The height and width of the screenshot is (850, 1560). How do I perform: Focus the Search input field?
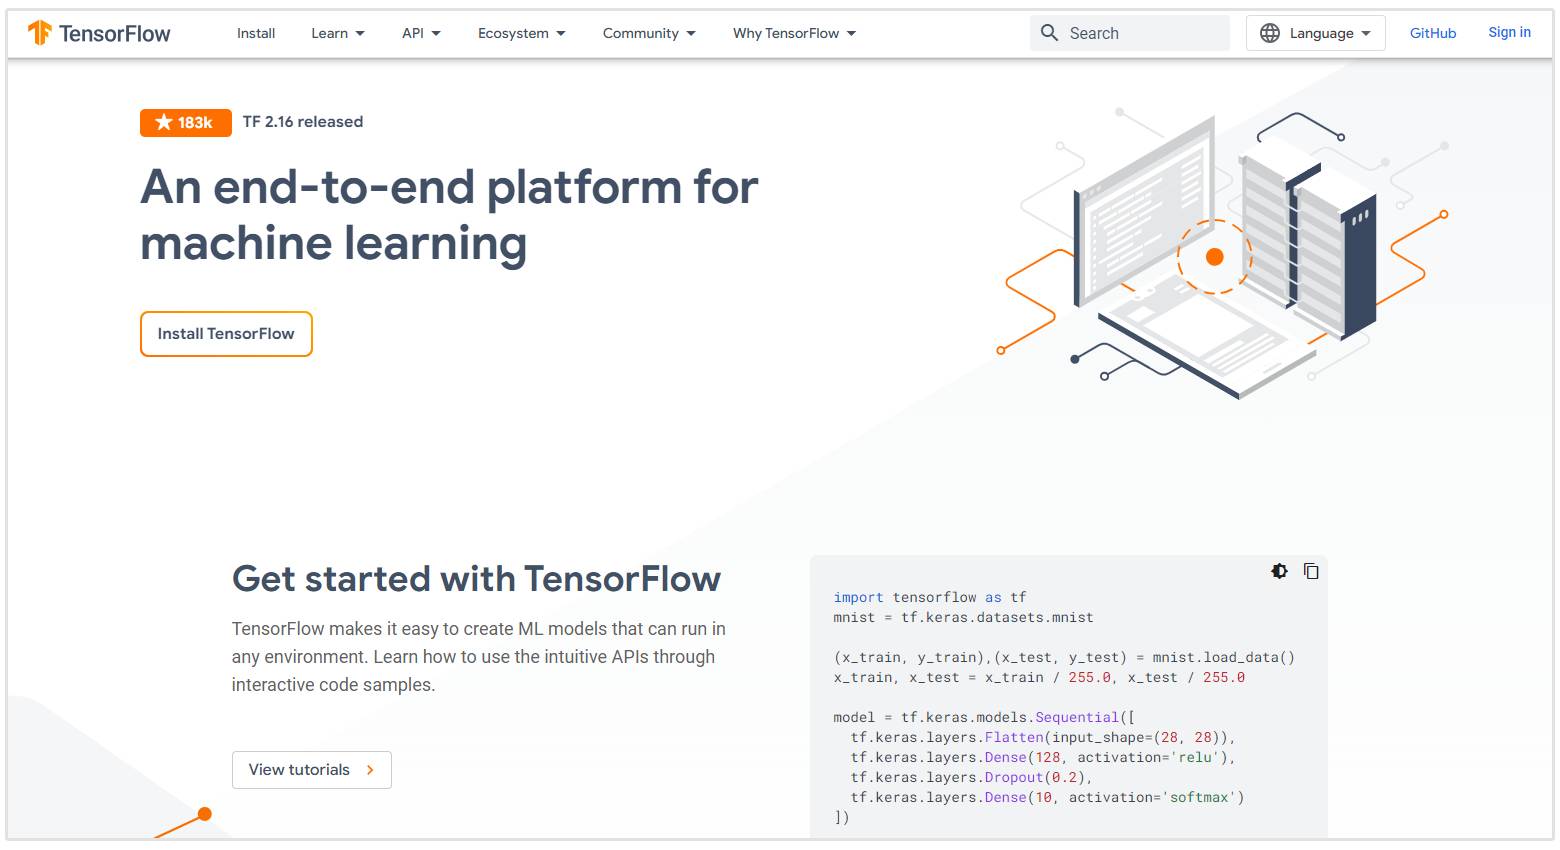click(1130, 33)
